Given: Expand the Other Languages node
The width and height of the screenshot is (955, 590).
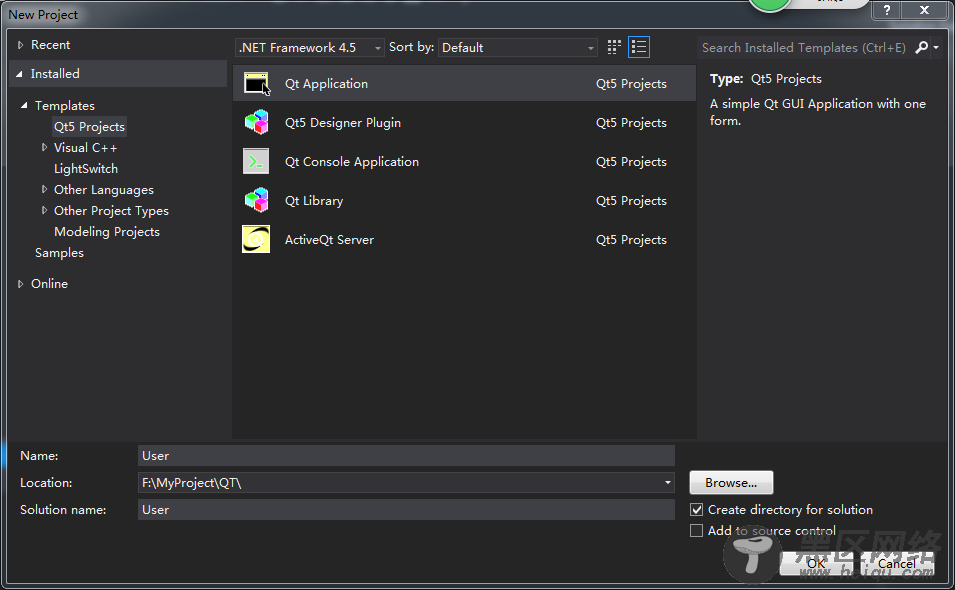Looking at the screenshot, I should (44, 189).
